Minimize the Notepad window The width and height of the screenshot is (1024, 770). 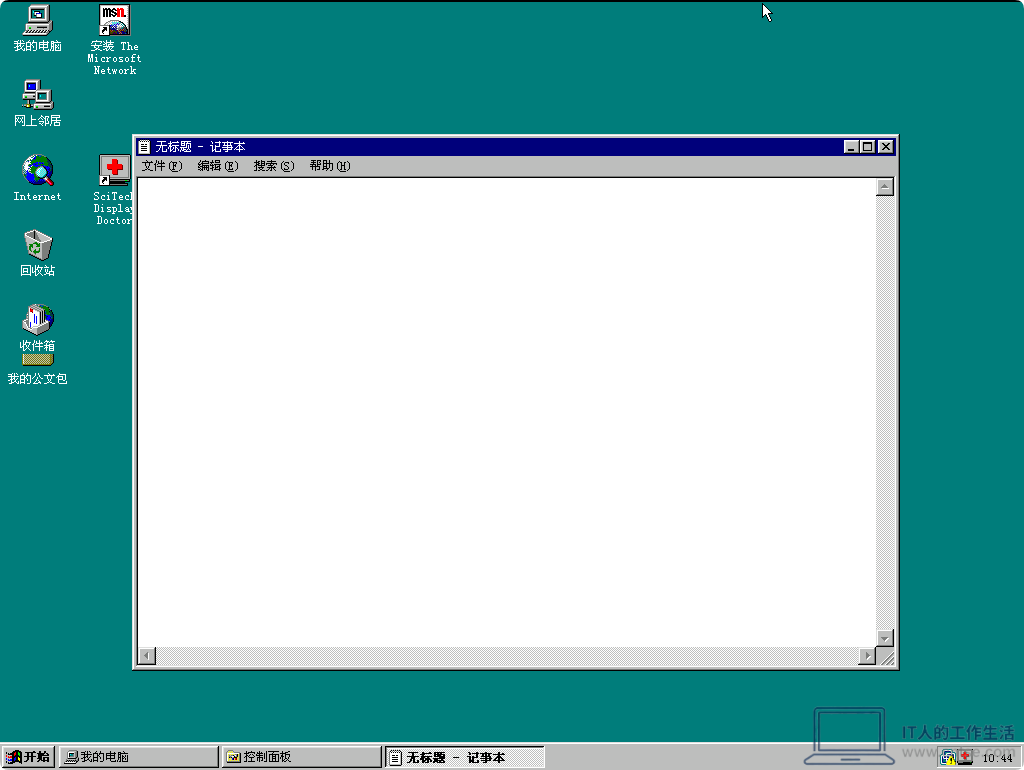851,147
